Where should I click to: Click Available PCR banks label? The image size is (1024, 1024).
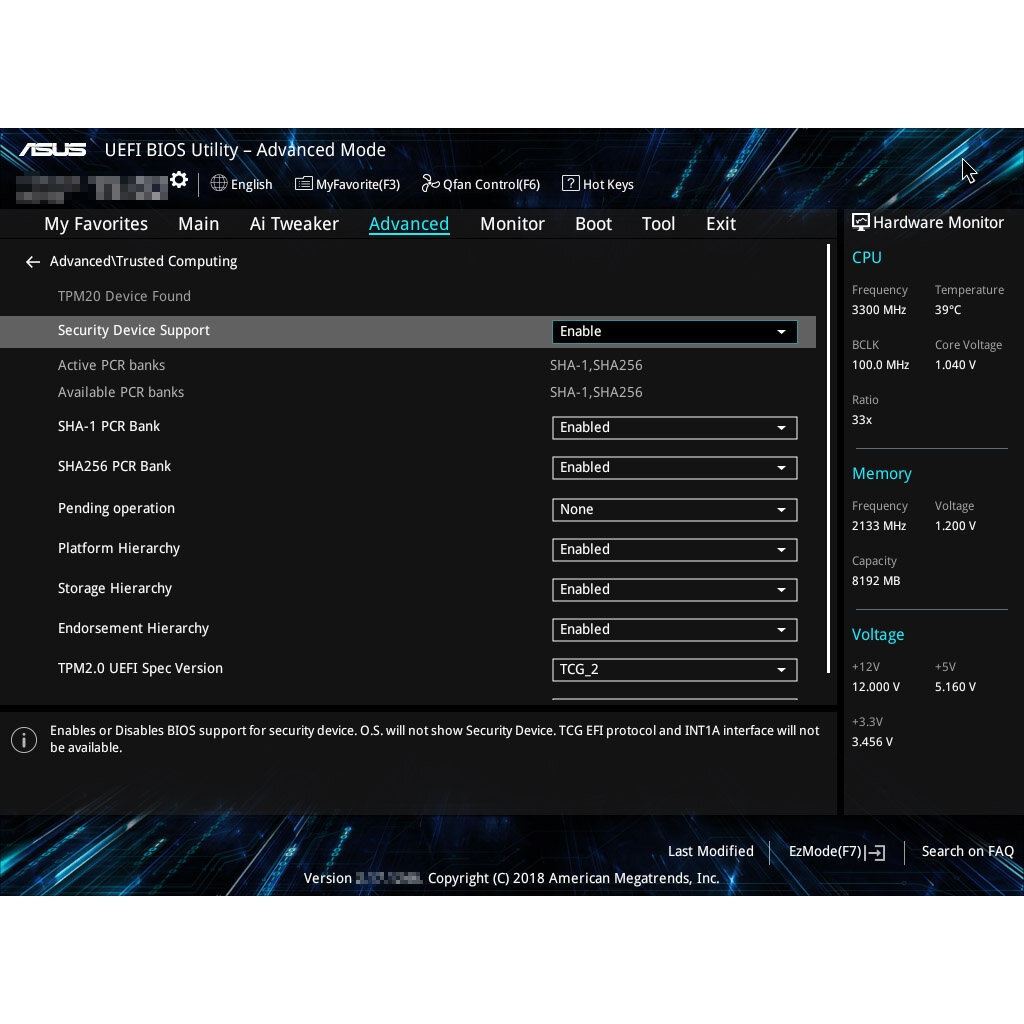click(121, 392)
